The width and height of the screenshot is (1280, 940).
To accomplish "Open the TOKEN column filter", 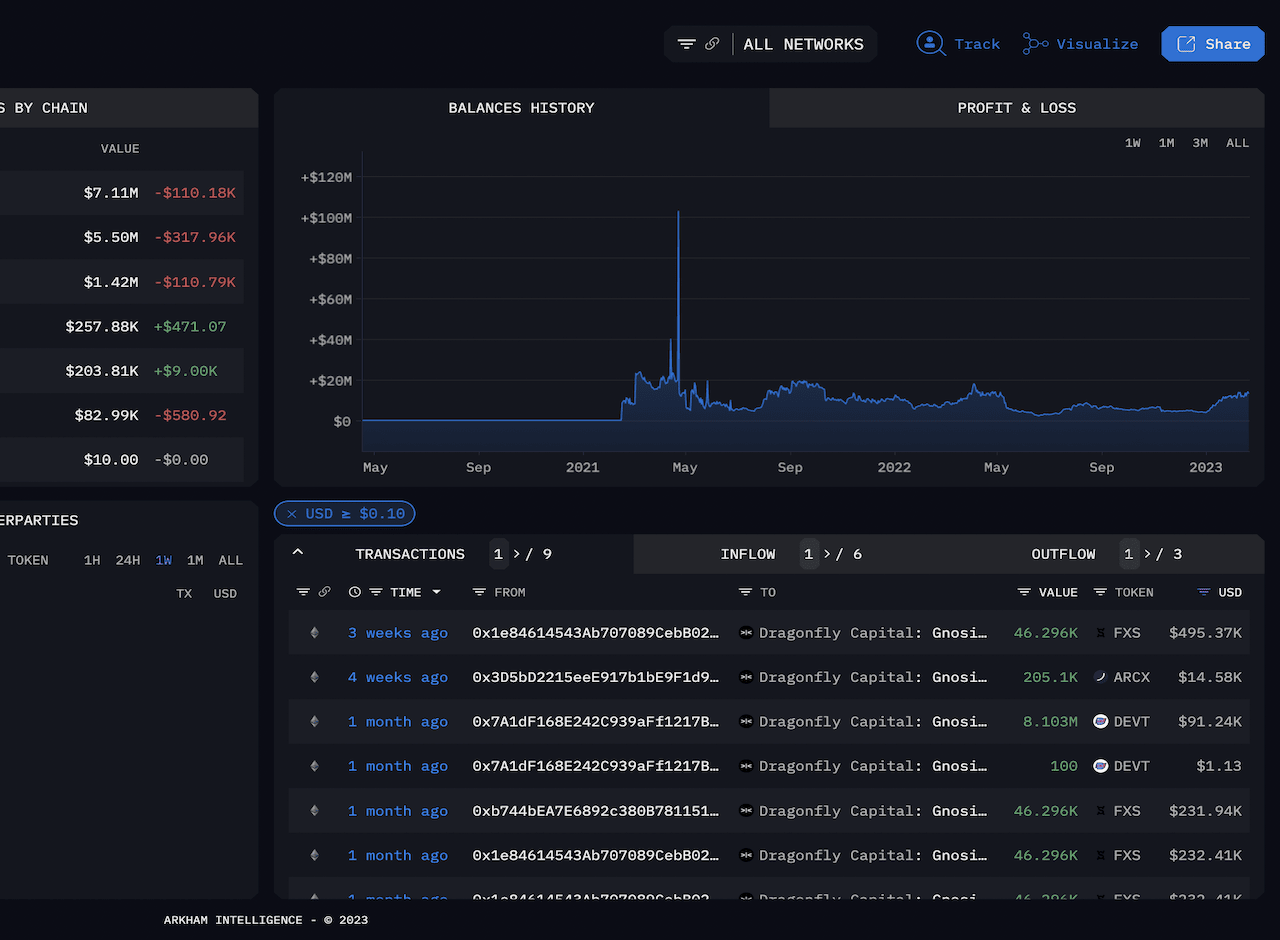I will (x=1100, y=592).
